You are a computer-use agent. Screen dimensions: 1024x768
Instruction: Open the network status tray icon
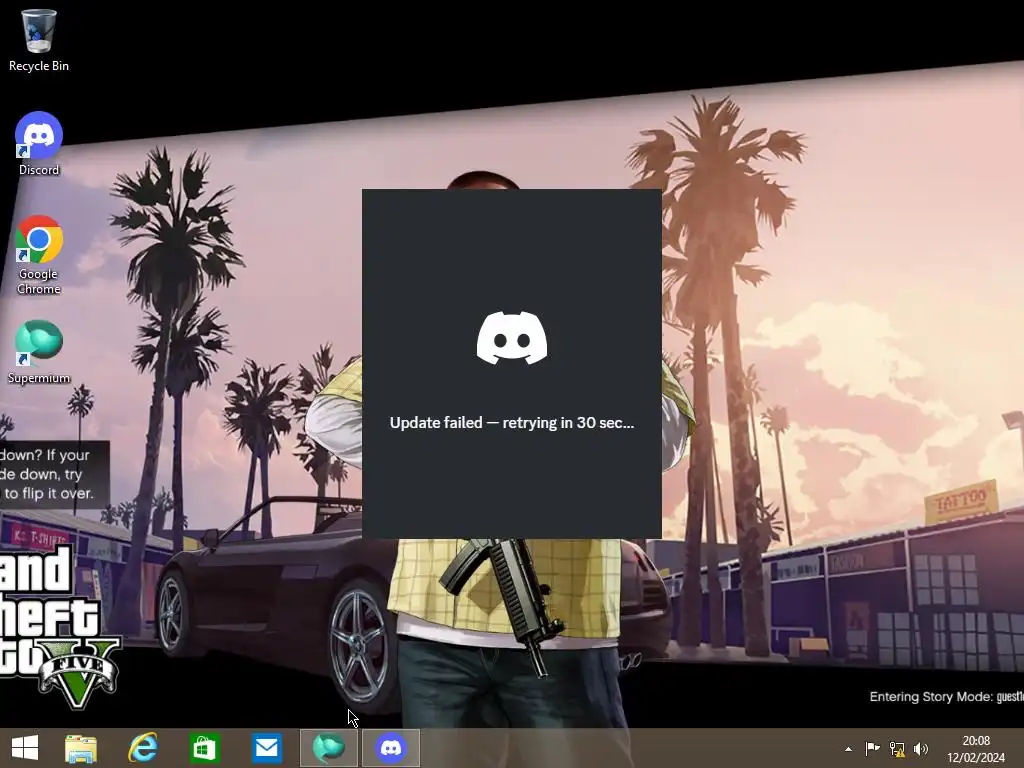coord(897,748)
